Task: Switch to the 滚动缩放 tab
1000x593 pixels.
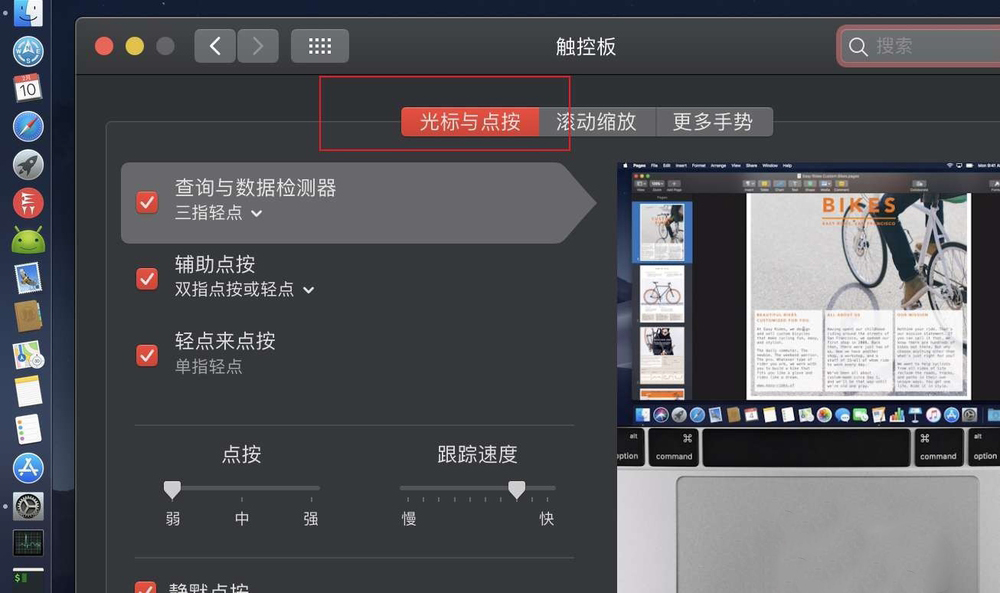Action: tap(596, 122)
